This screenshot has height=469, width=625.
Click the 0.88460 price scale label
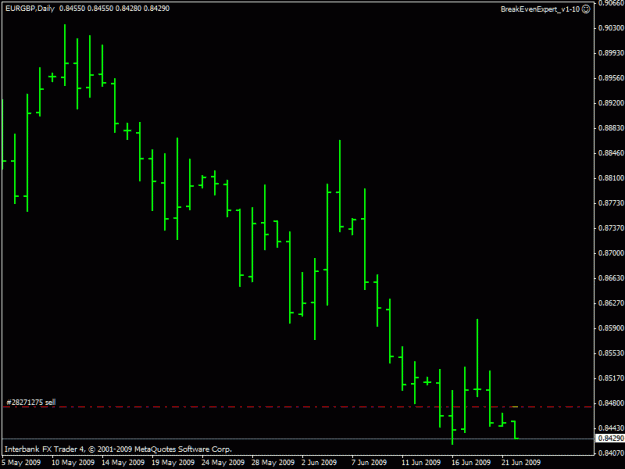tap(611, 153)
